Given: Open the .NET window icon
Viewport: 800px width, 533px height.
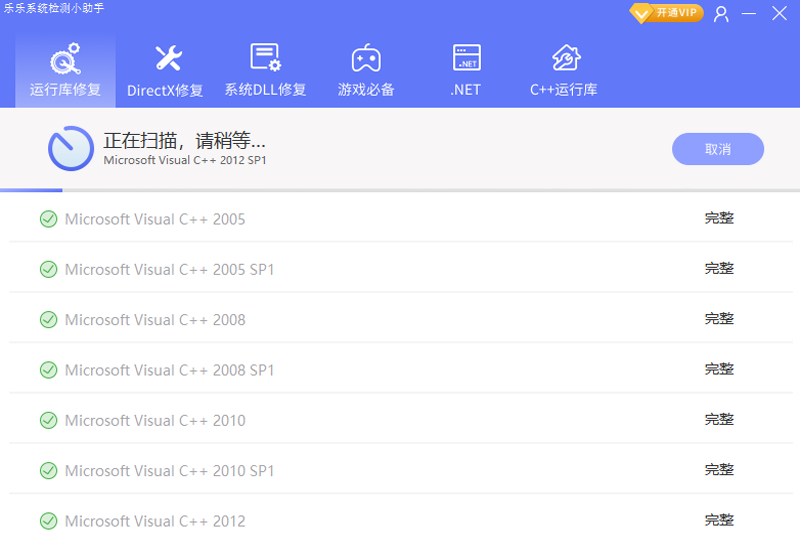Looking at the screenshot, I should click(466, 58).
